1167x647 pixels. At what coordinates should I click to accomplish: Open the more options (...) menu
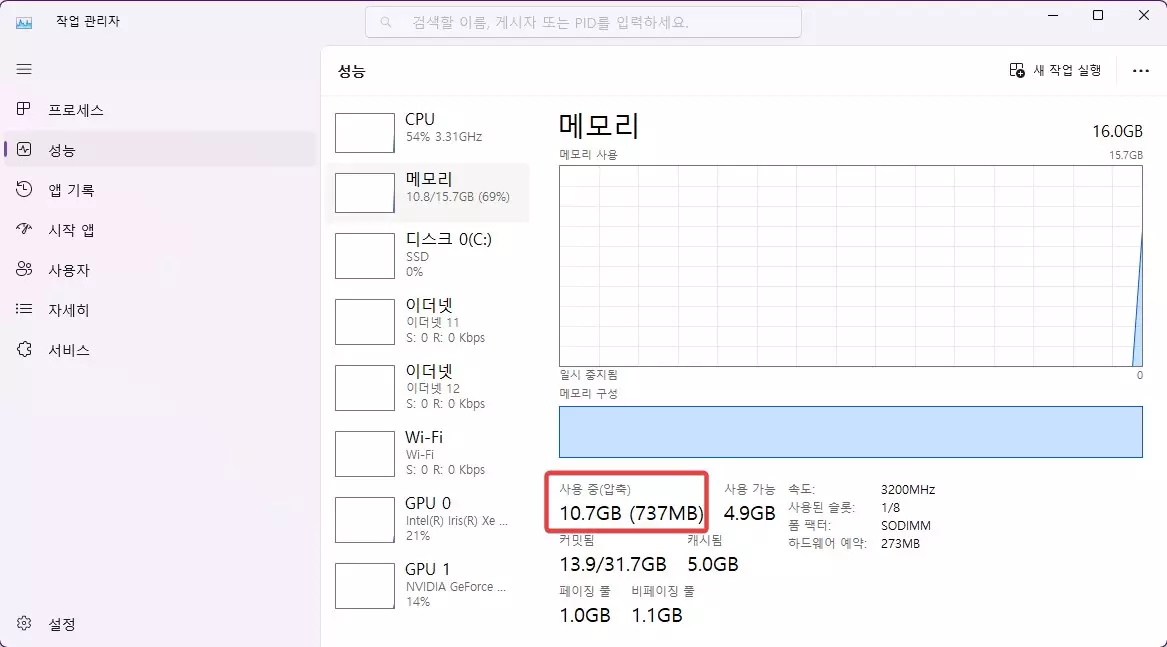click(x=1140, y=70)
